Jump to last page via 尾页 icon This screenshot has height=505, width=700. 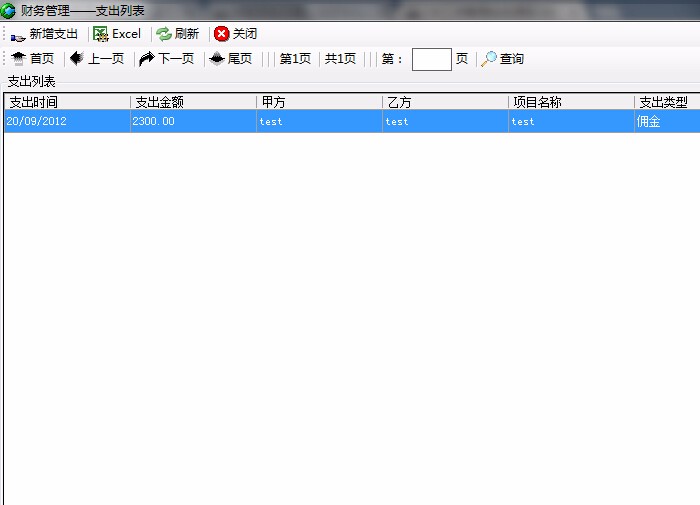[x=217, y=58]
